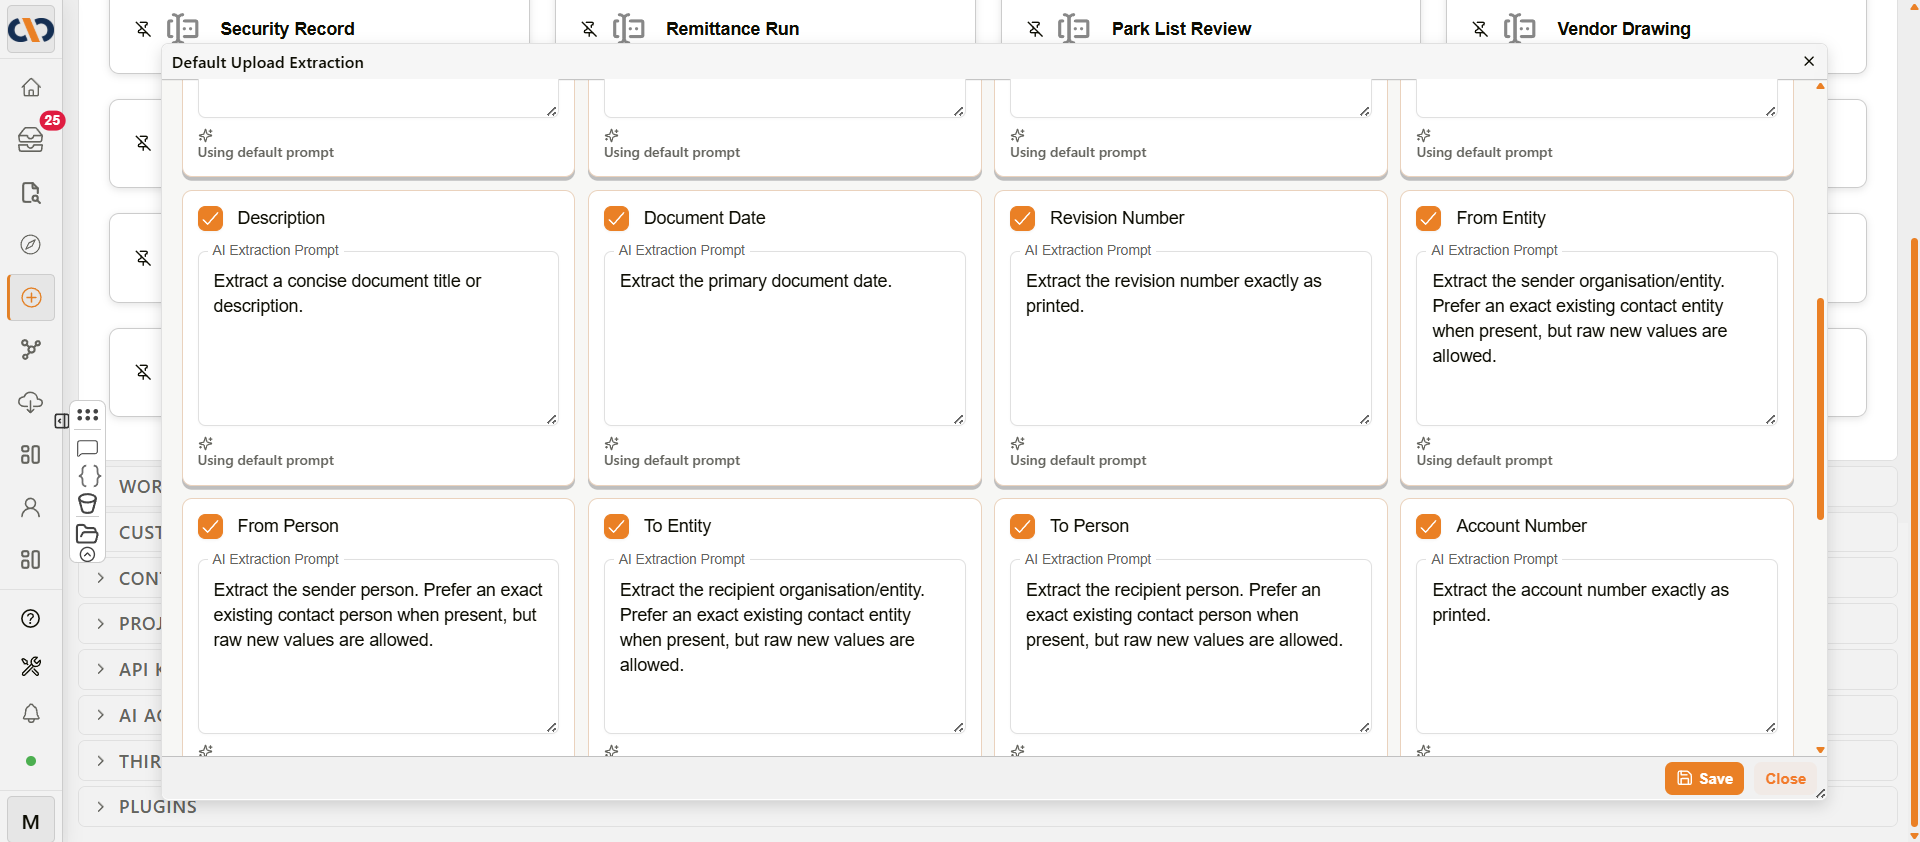This screenshot has height=842, width=1920.
Task: Click the Close button in dialog footer
Action: pyautogui.click(x=1785, y=779)
